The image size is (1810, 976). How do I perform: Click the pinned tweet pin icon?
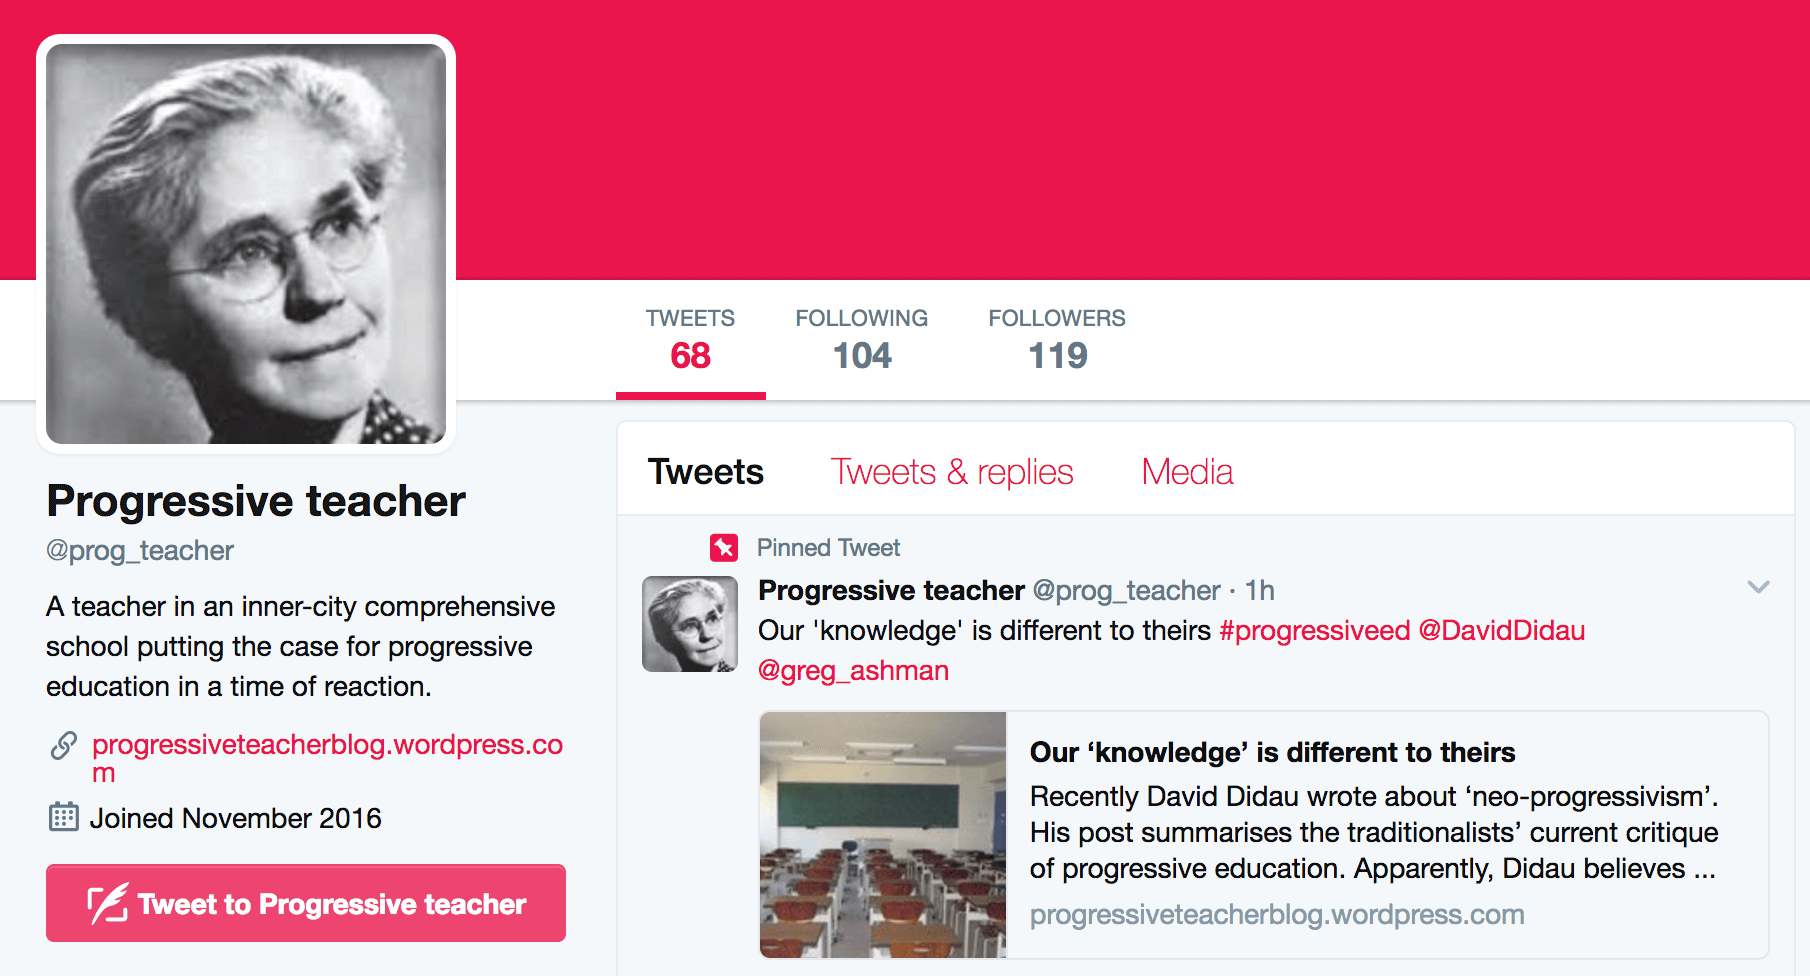(724, 548)
